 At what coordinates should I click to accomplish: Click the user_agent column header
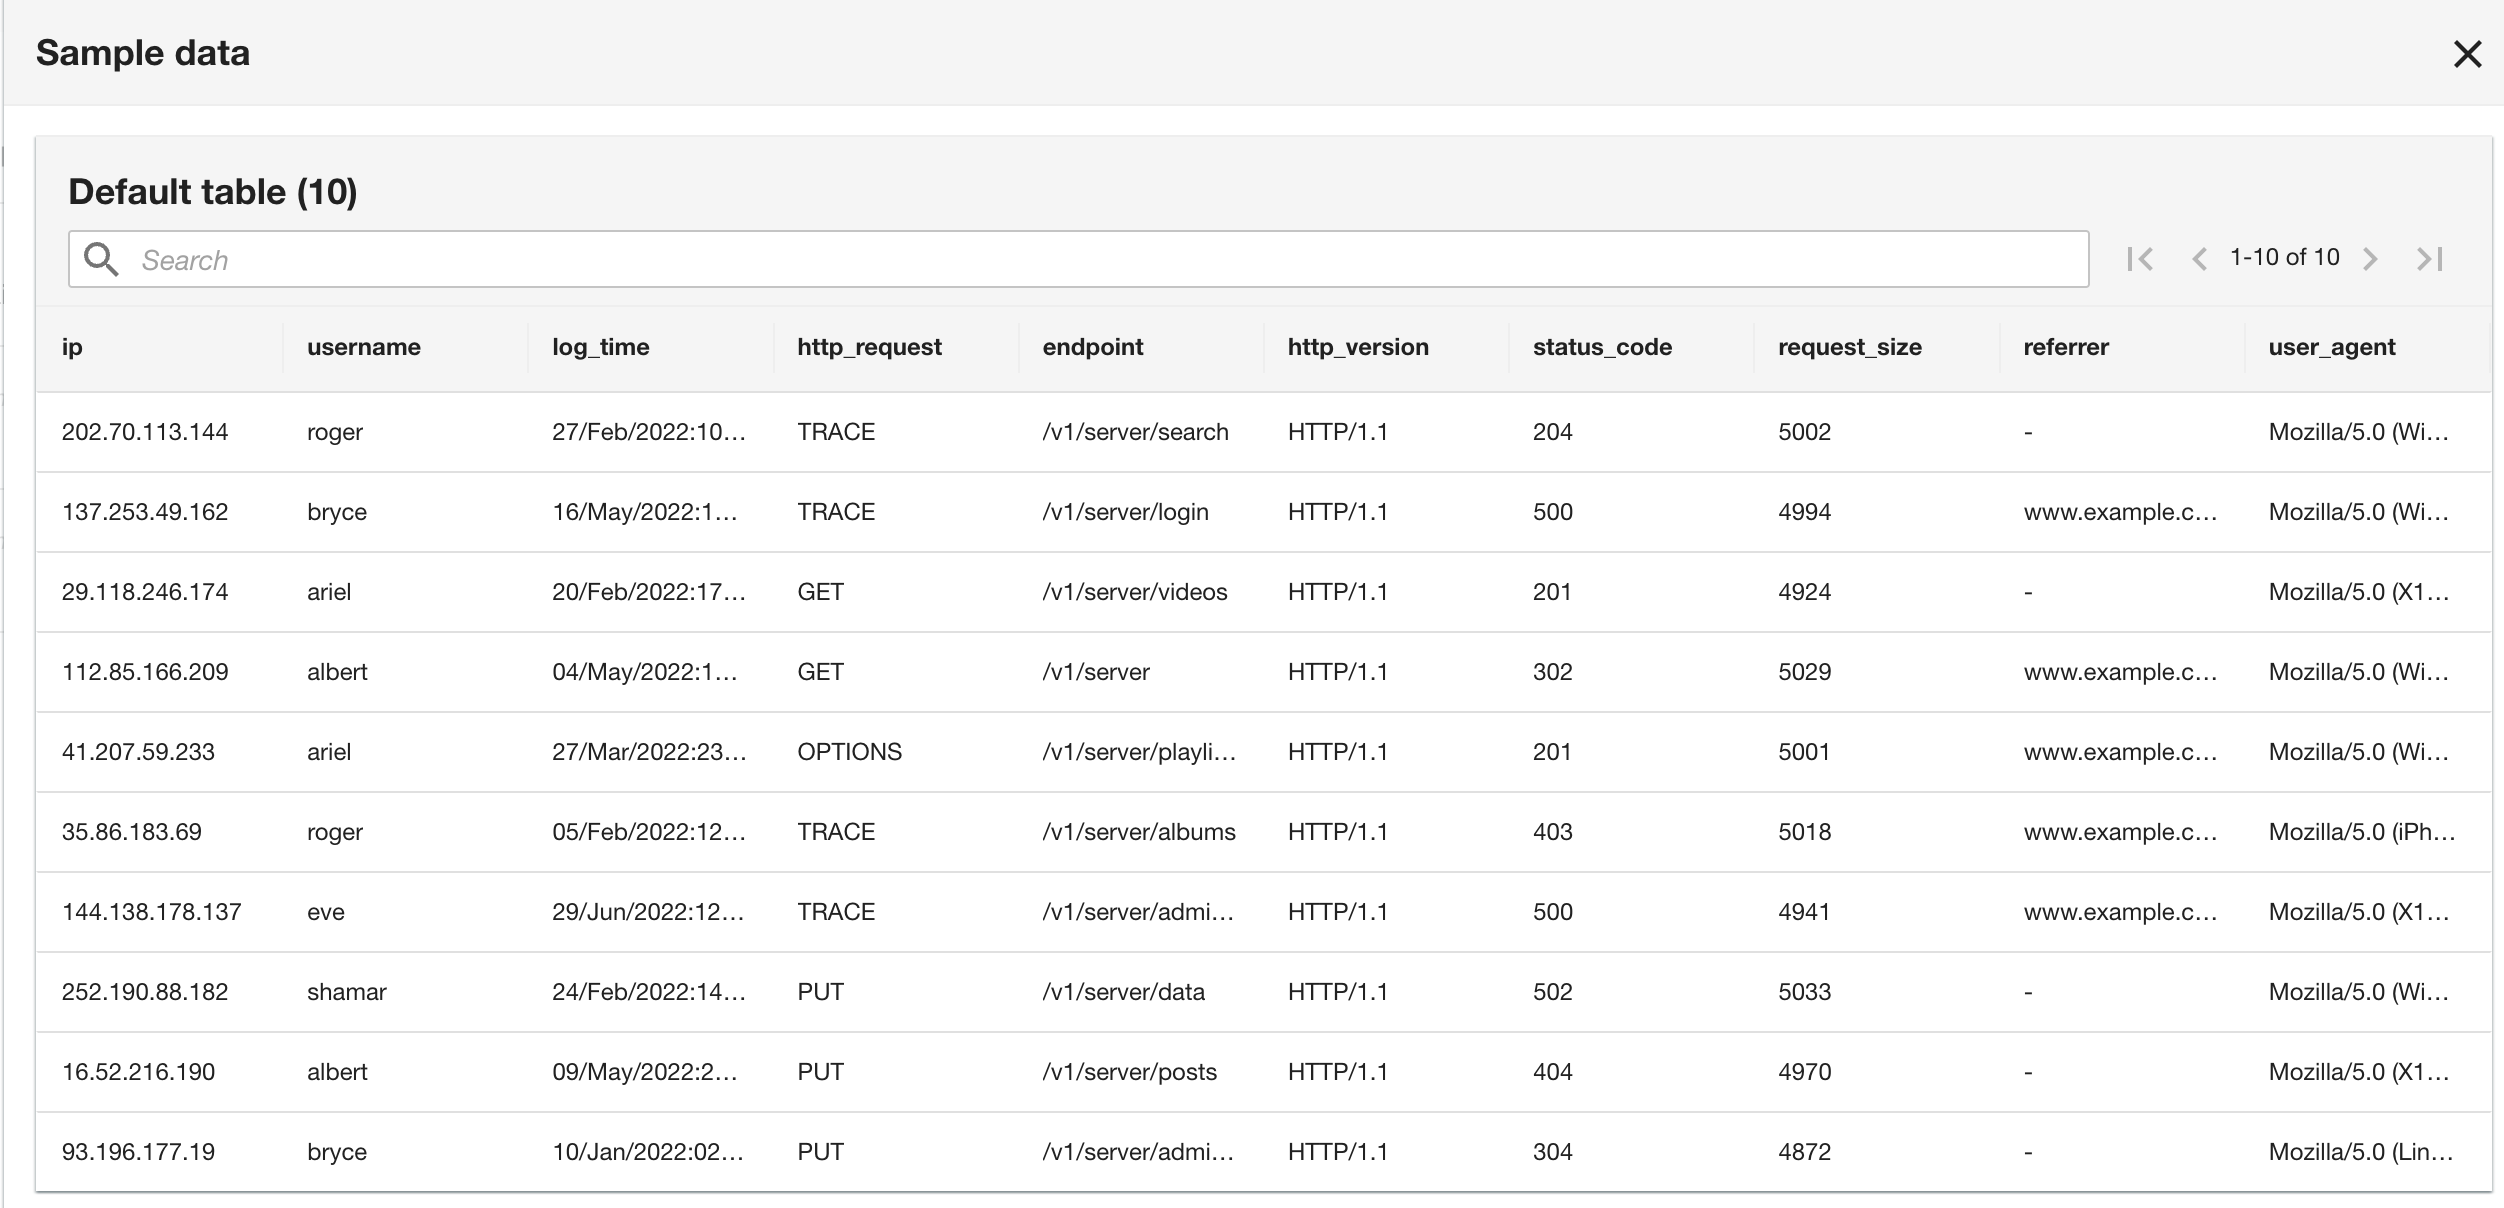tap(2331, 347)
